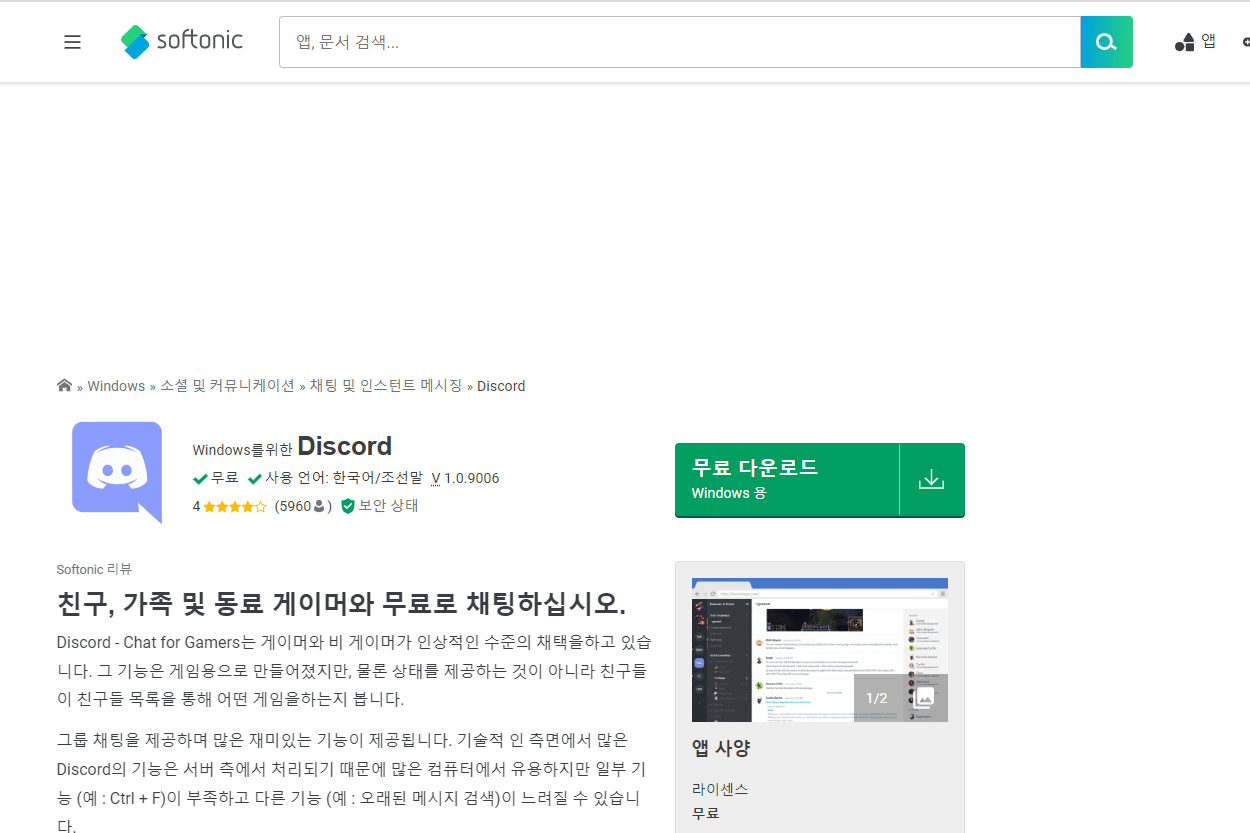The image size is (1250, 833).
Task: Click the download arrow icon
Action: [932, 479]
